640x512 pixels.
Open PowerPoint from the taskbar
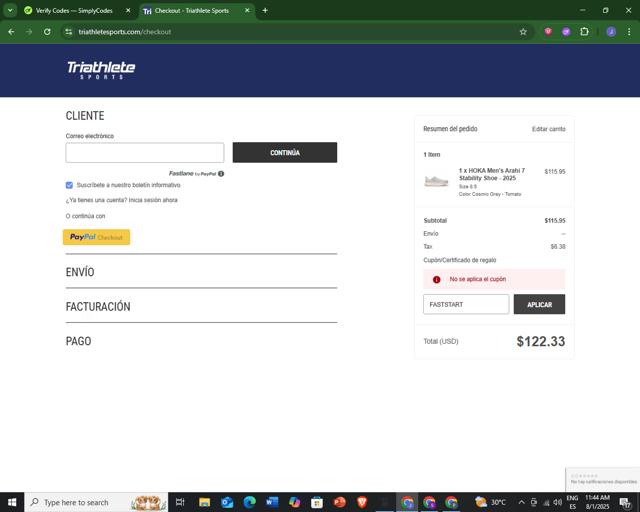pos(339,502)
